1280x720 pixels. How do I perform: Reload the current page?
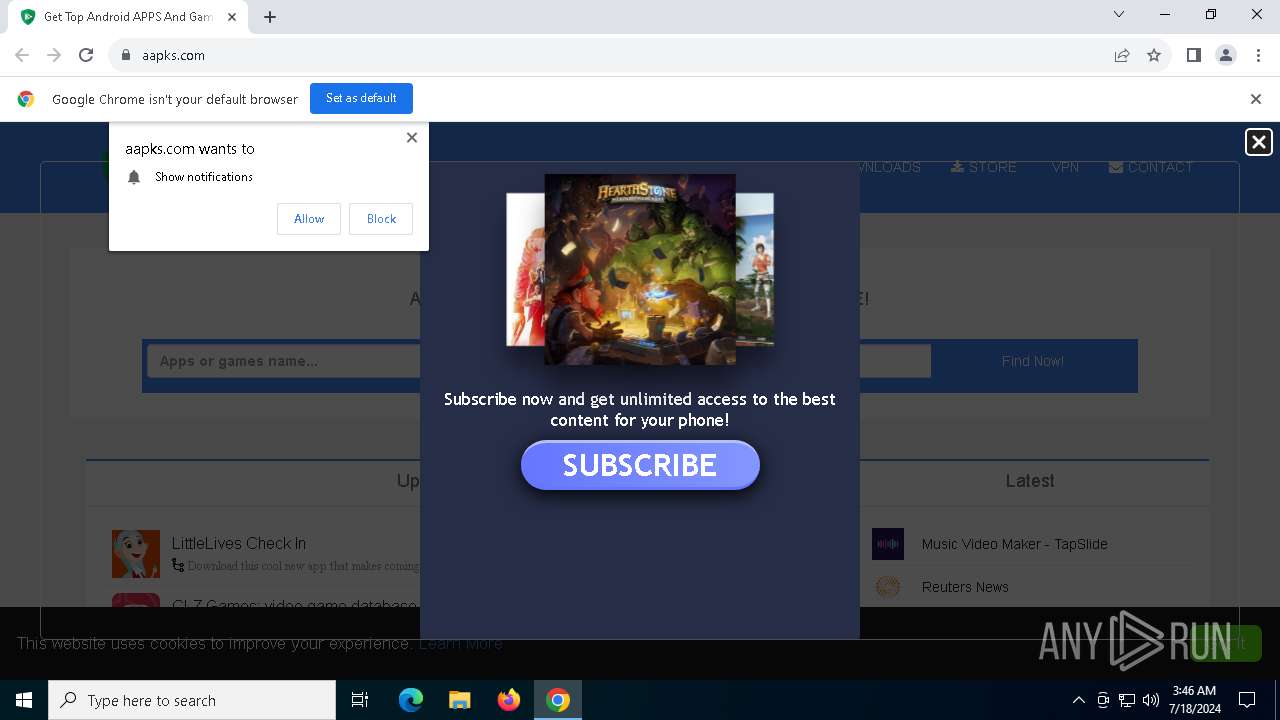(86, 55)
